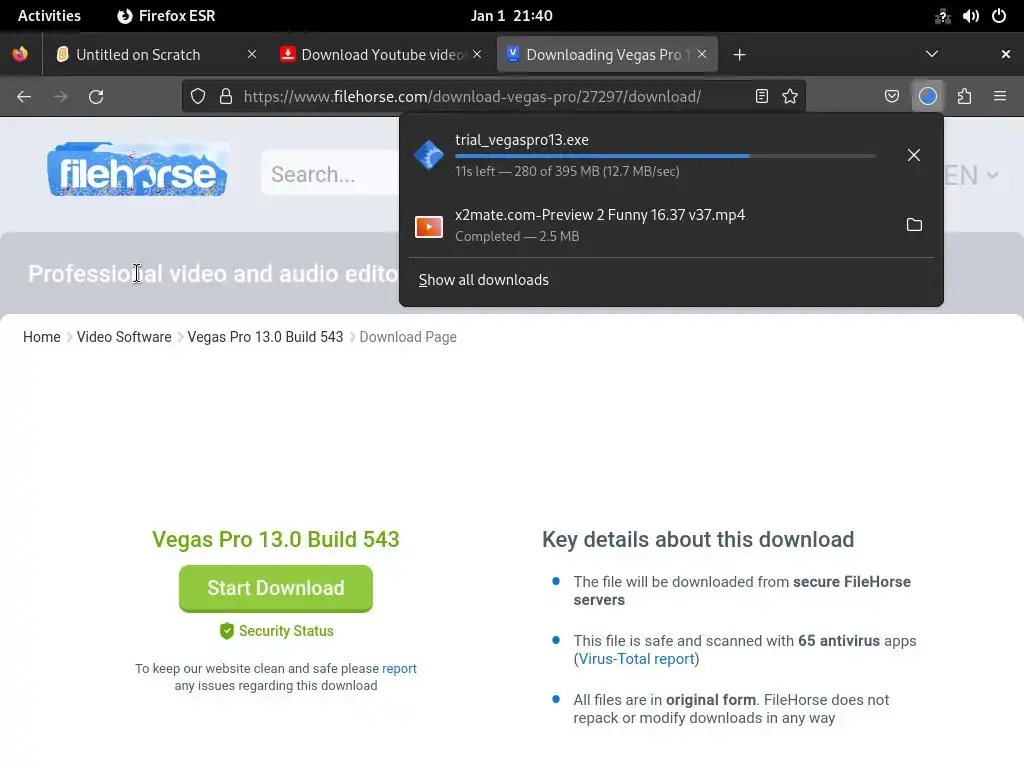Close the Download Youtube videos tab
Viewport: 1024px width, 768px height.
pos(477,54)
